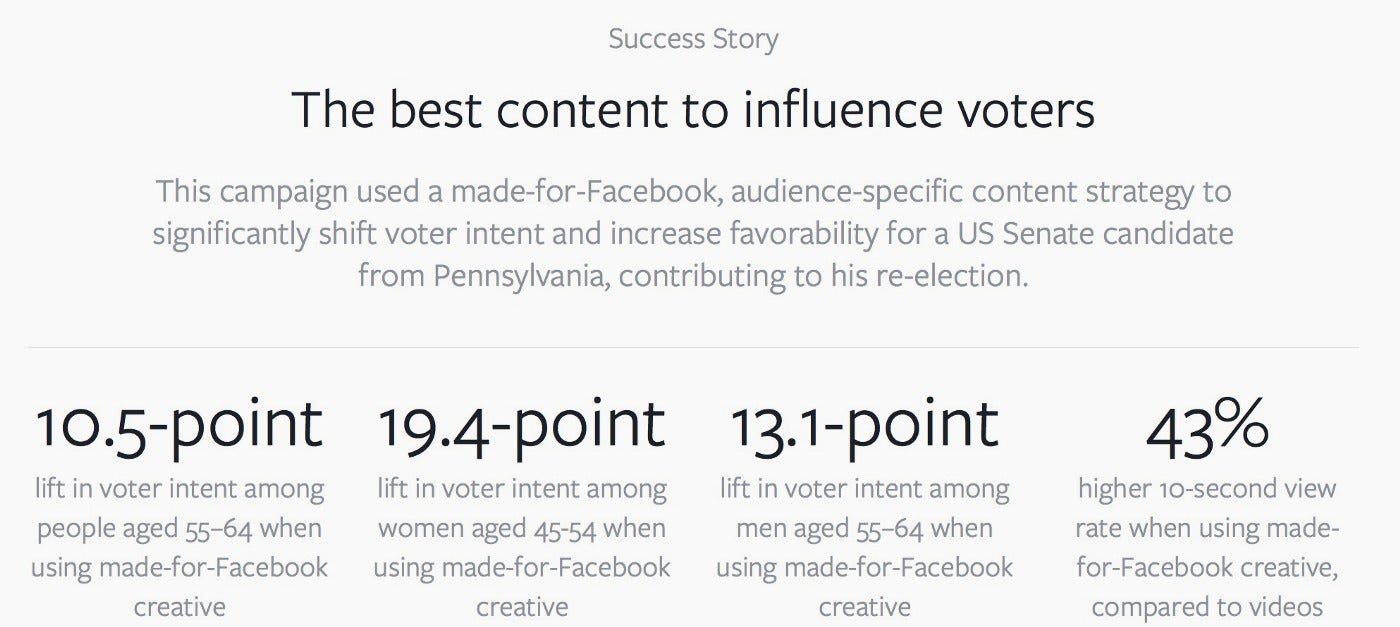
Task: Select the "19.4-point" statistic
Action: coord(522,425)
